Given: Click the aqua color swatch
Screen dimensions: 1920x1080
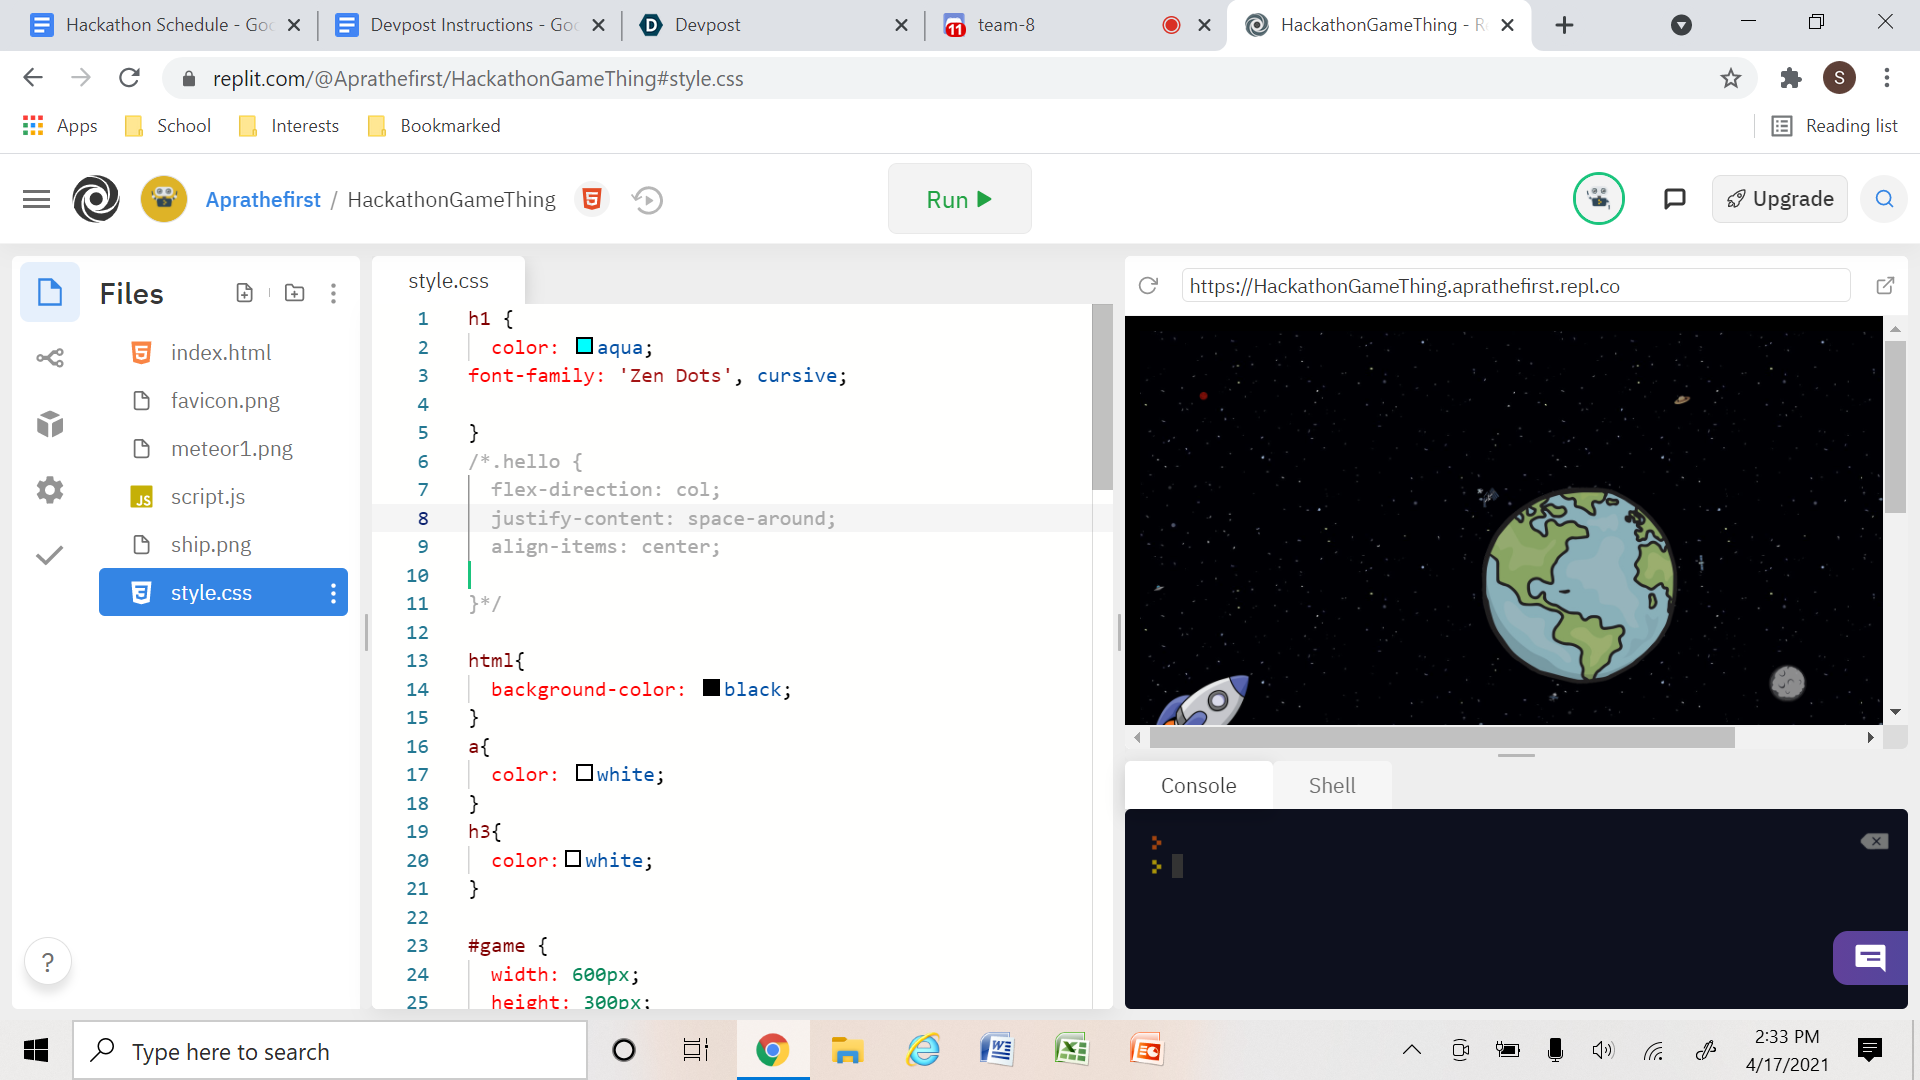Looking at the screenshot, I should [585, 346].
